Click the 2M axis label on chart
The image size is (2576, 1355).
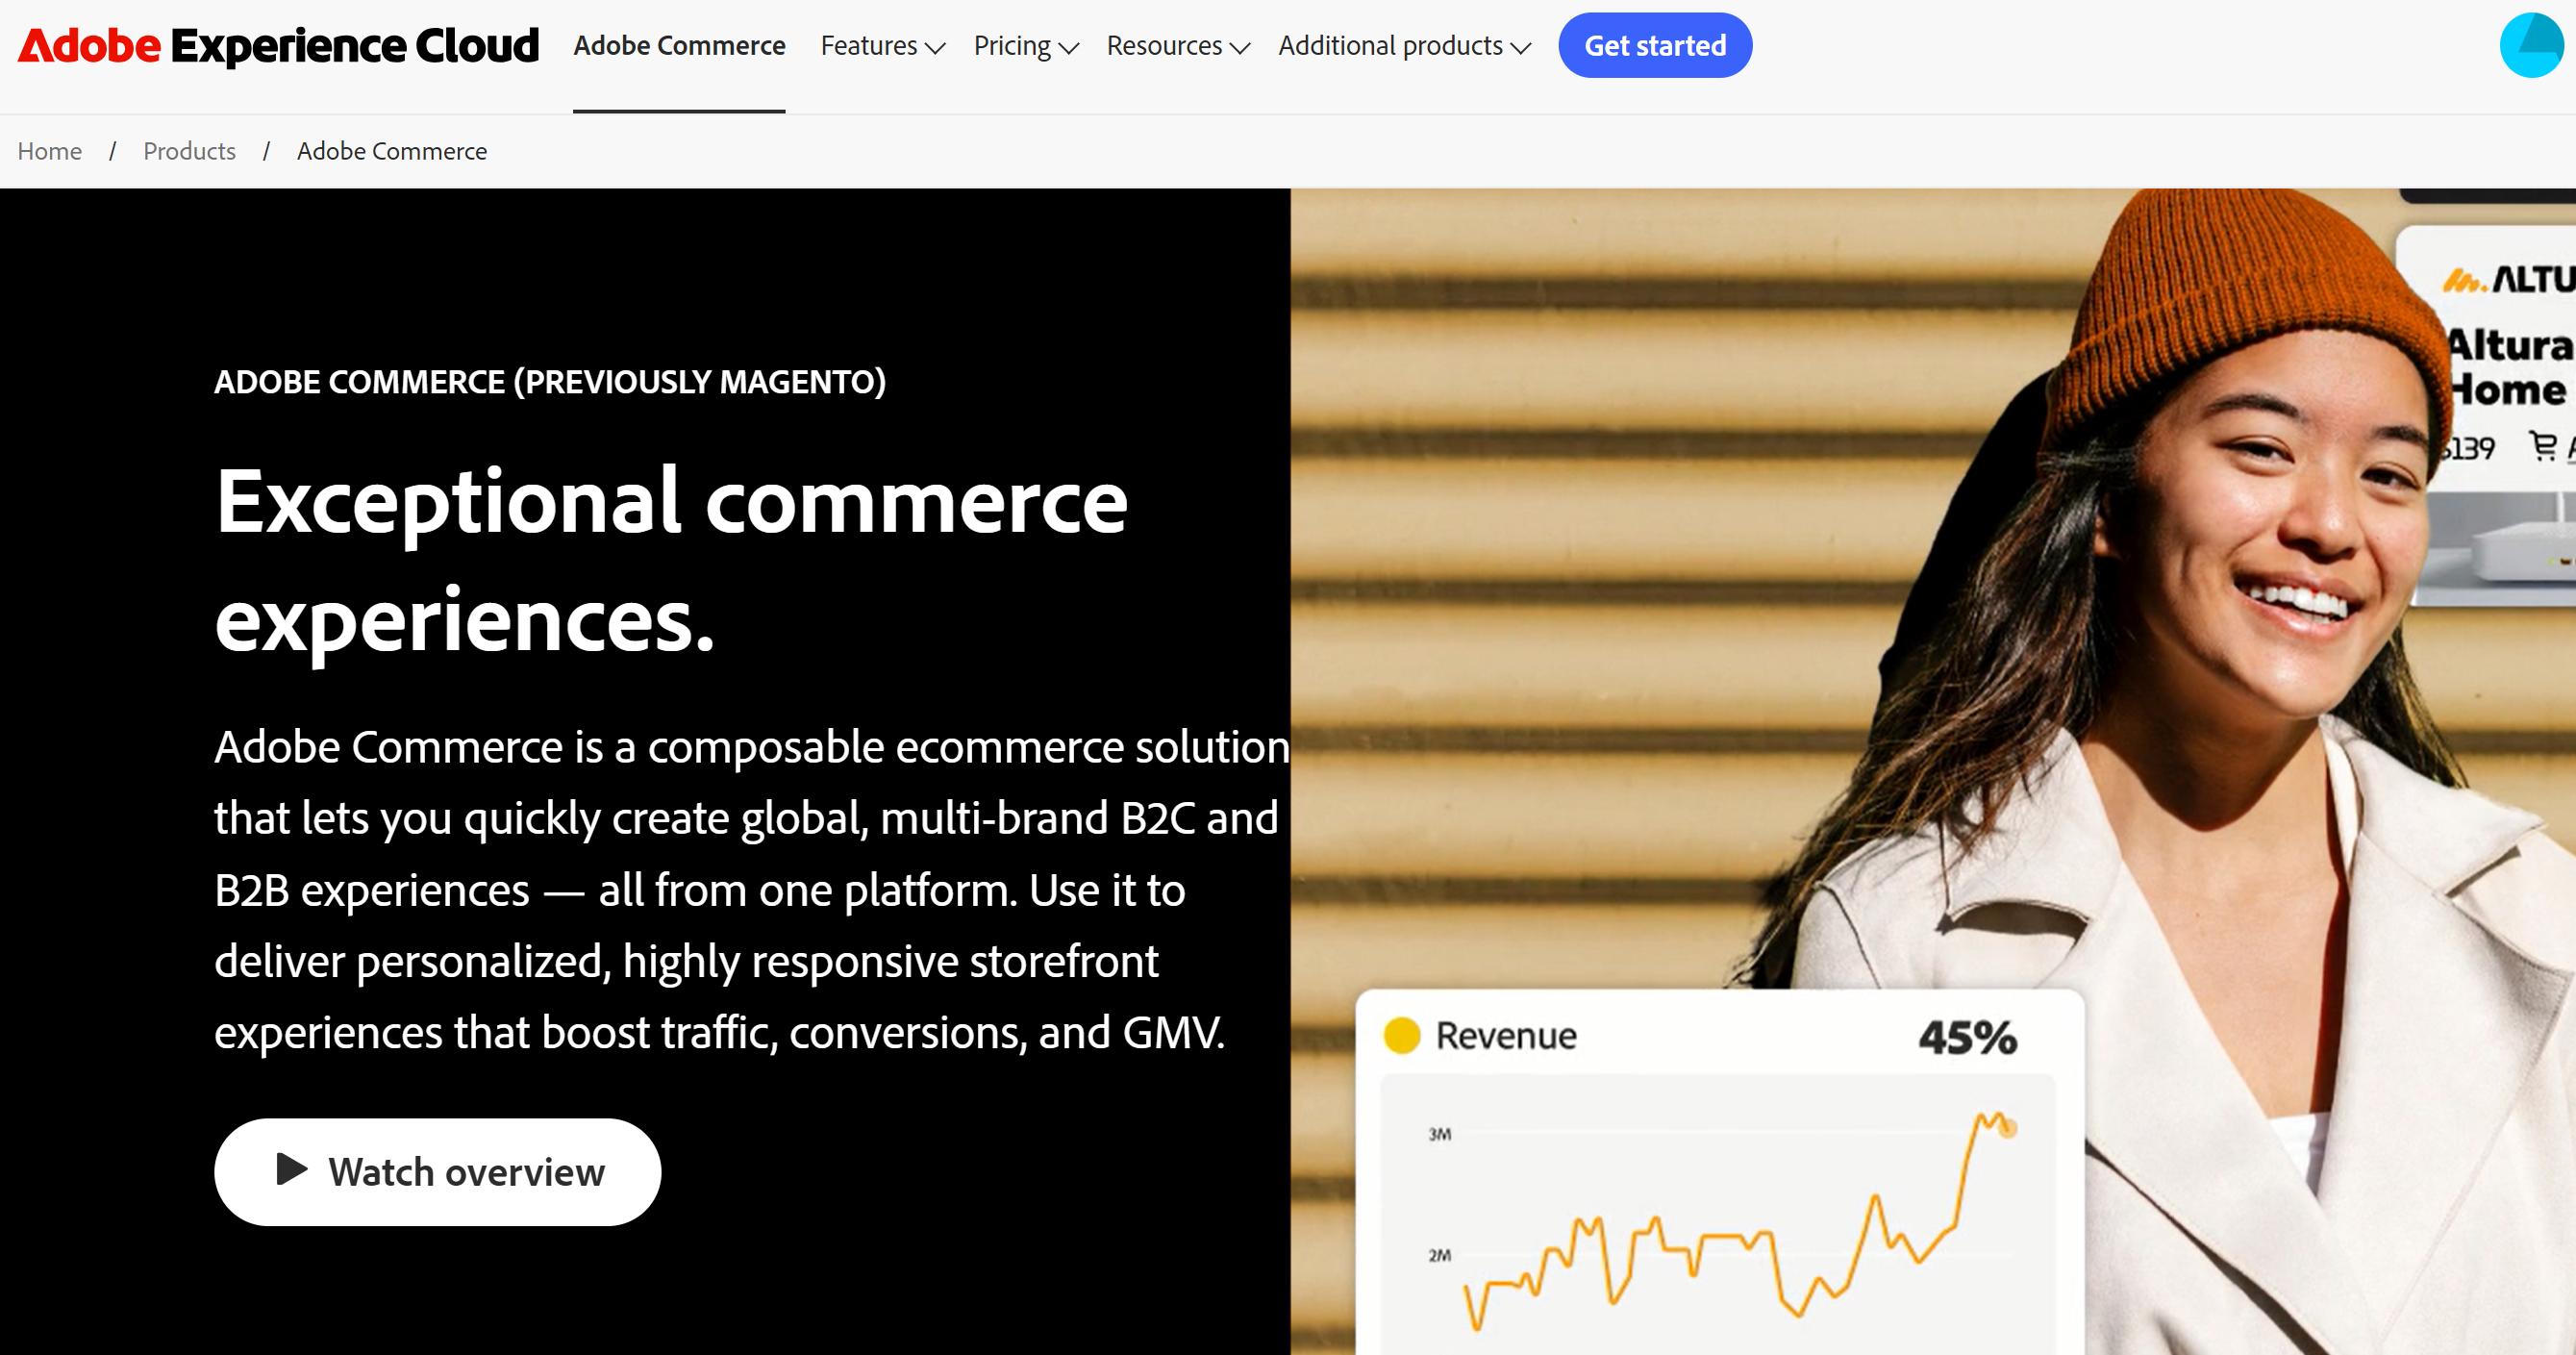1439,1255
